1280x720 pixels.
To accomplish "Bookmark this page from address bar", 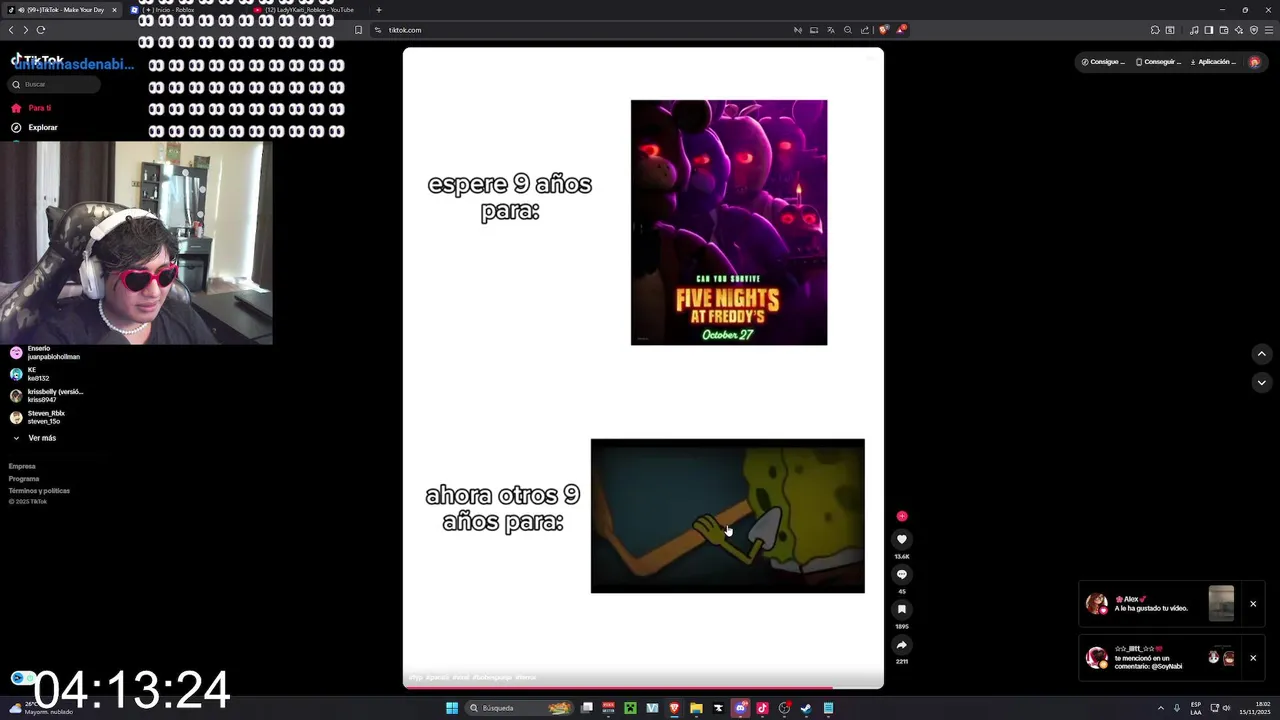I will click(x=358, y=30).
